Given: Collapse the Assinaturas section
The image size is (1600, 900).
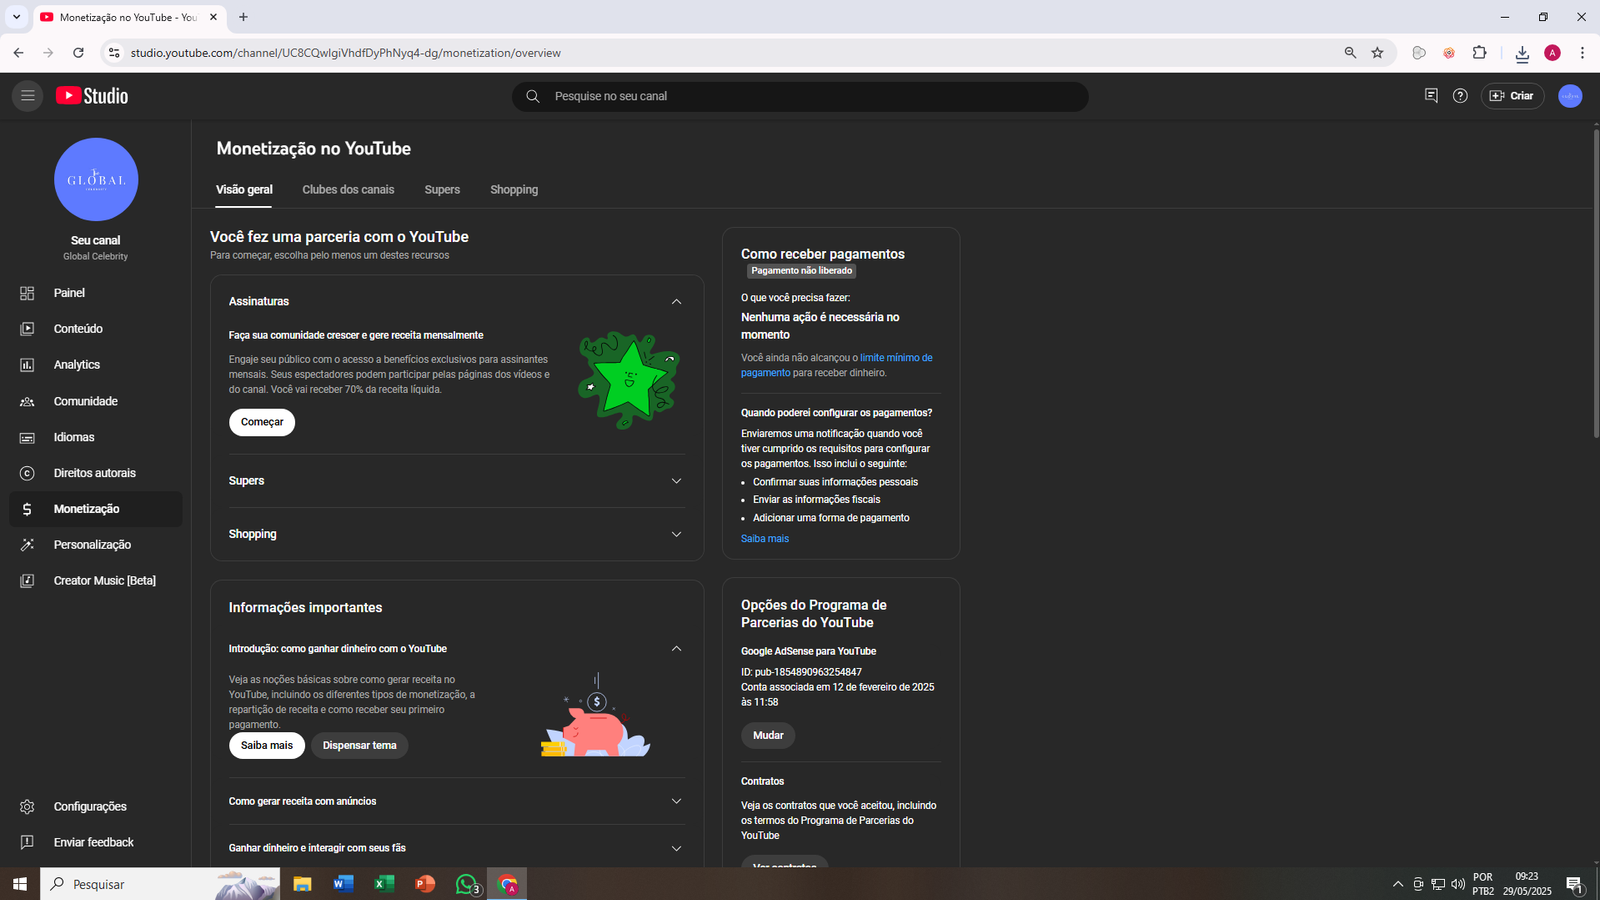Looking at the screenshot, I should pyautogui.click(x=676, y=302).
